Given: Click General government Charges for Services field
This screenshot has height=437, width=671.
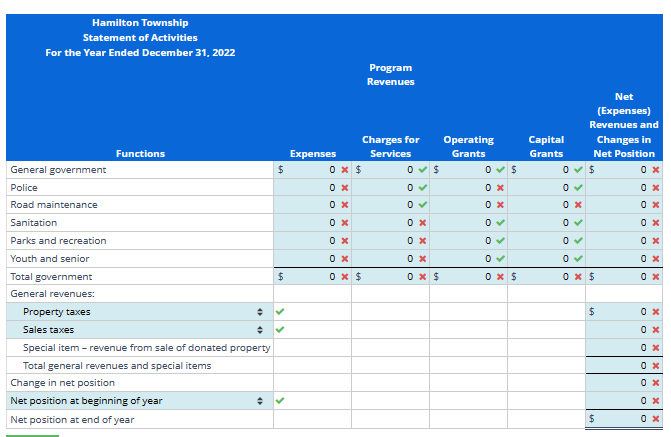Looking at the screenshot, I should pos(390,170).
